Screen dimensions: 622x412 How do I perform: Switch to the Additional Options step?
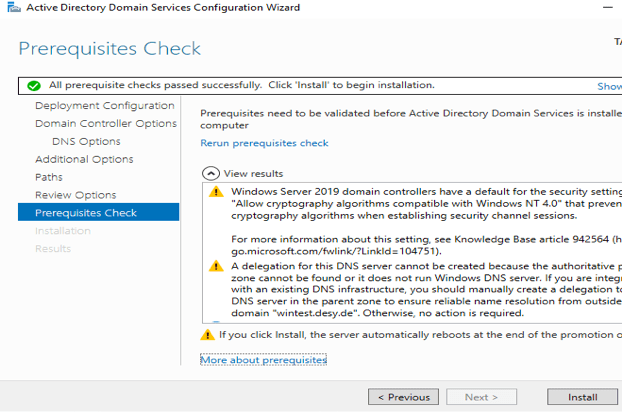[84, 160]
